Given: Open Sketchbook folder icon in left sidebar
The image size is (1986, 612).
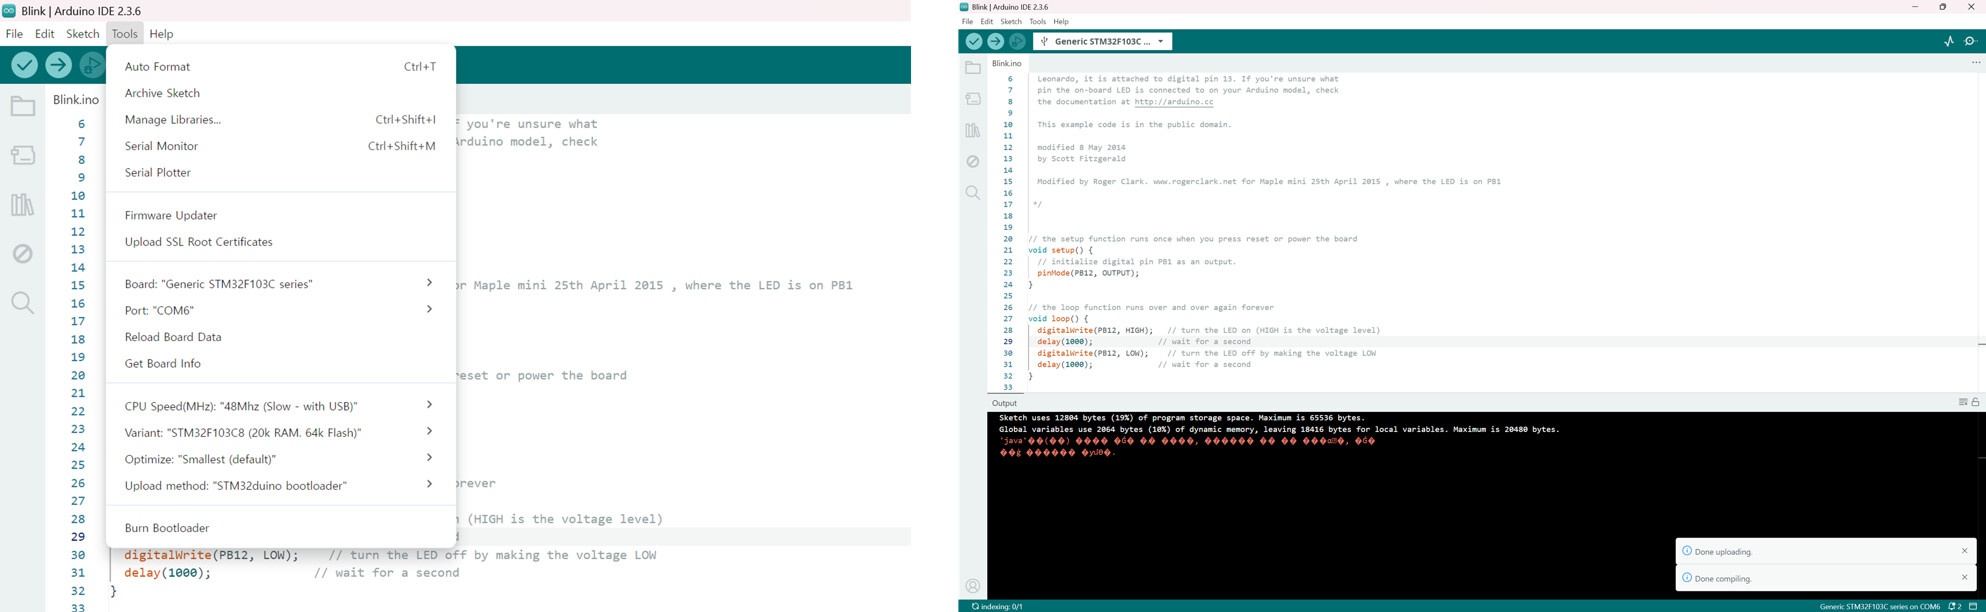Looking at the screenshot, I should click(22, 106).
